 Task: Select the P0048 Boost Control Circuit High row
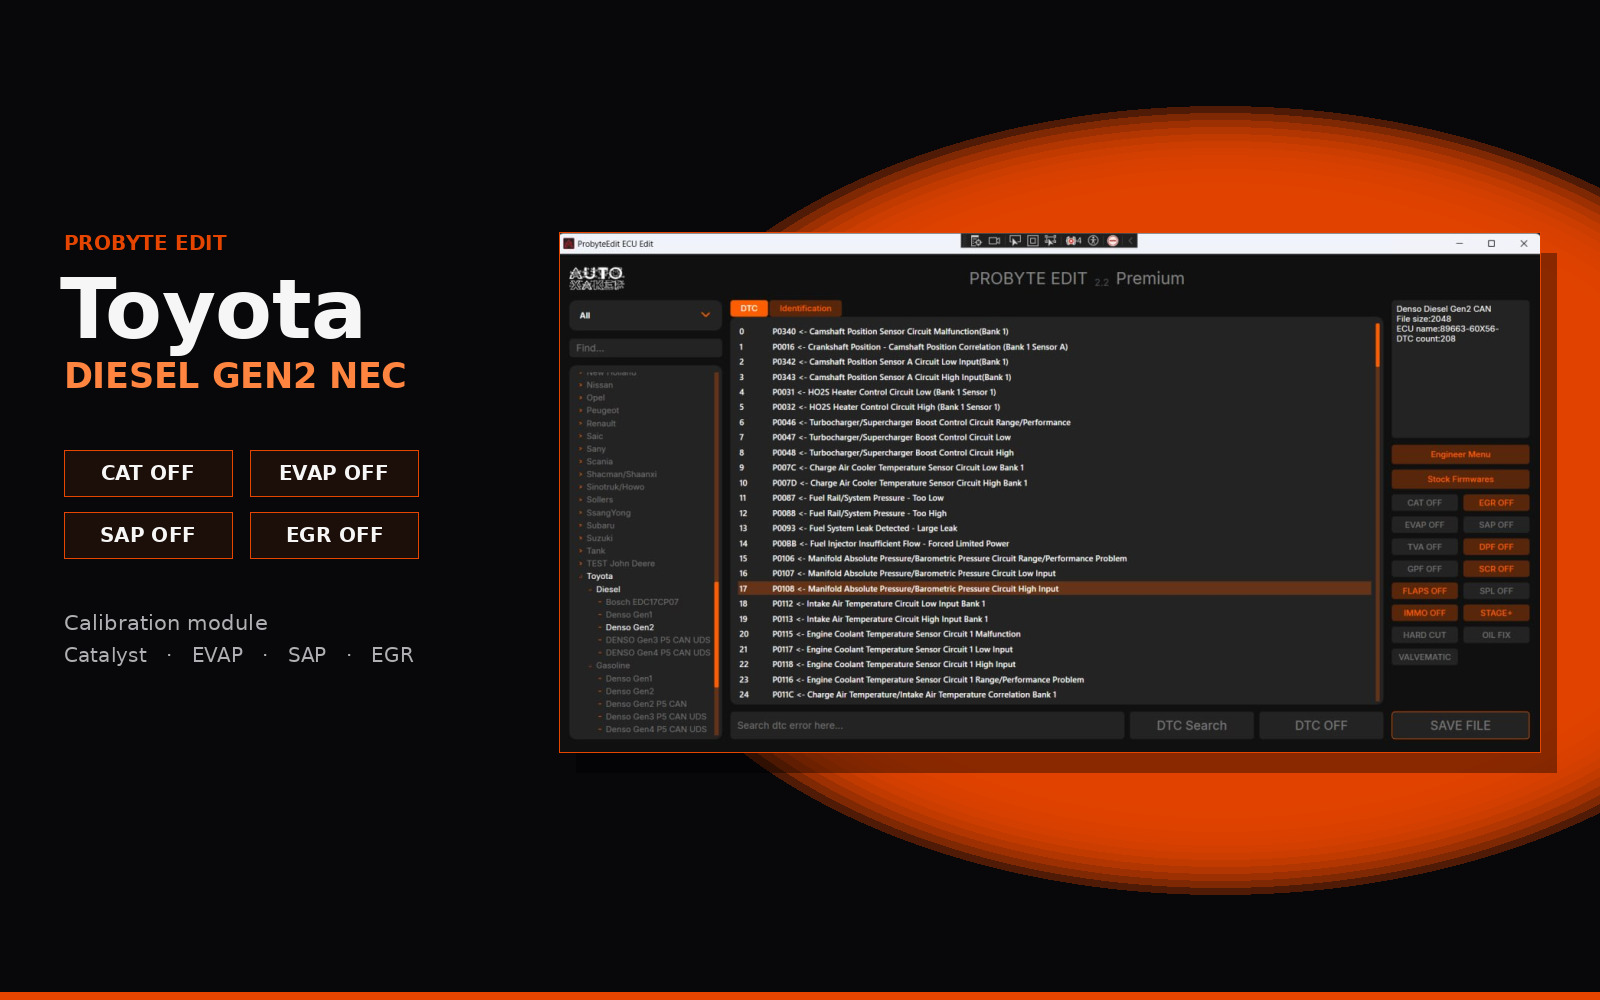1053,453
